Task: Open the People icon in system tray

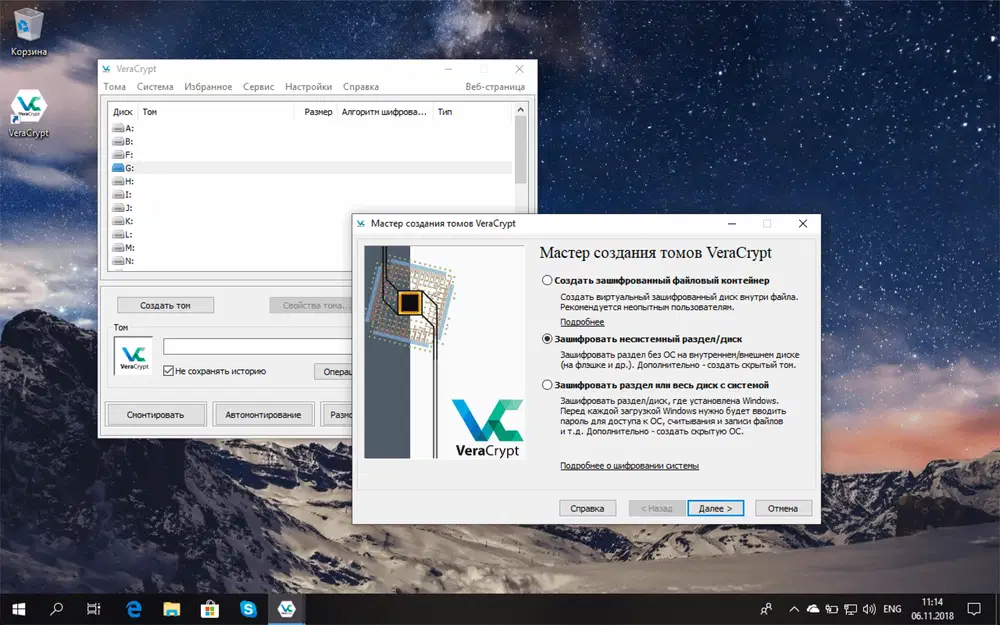Action: (x=767, y=609)
